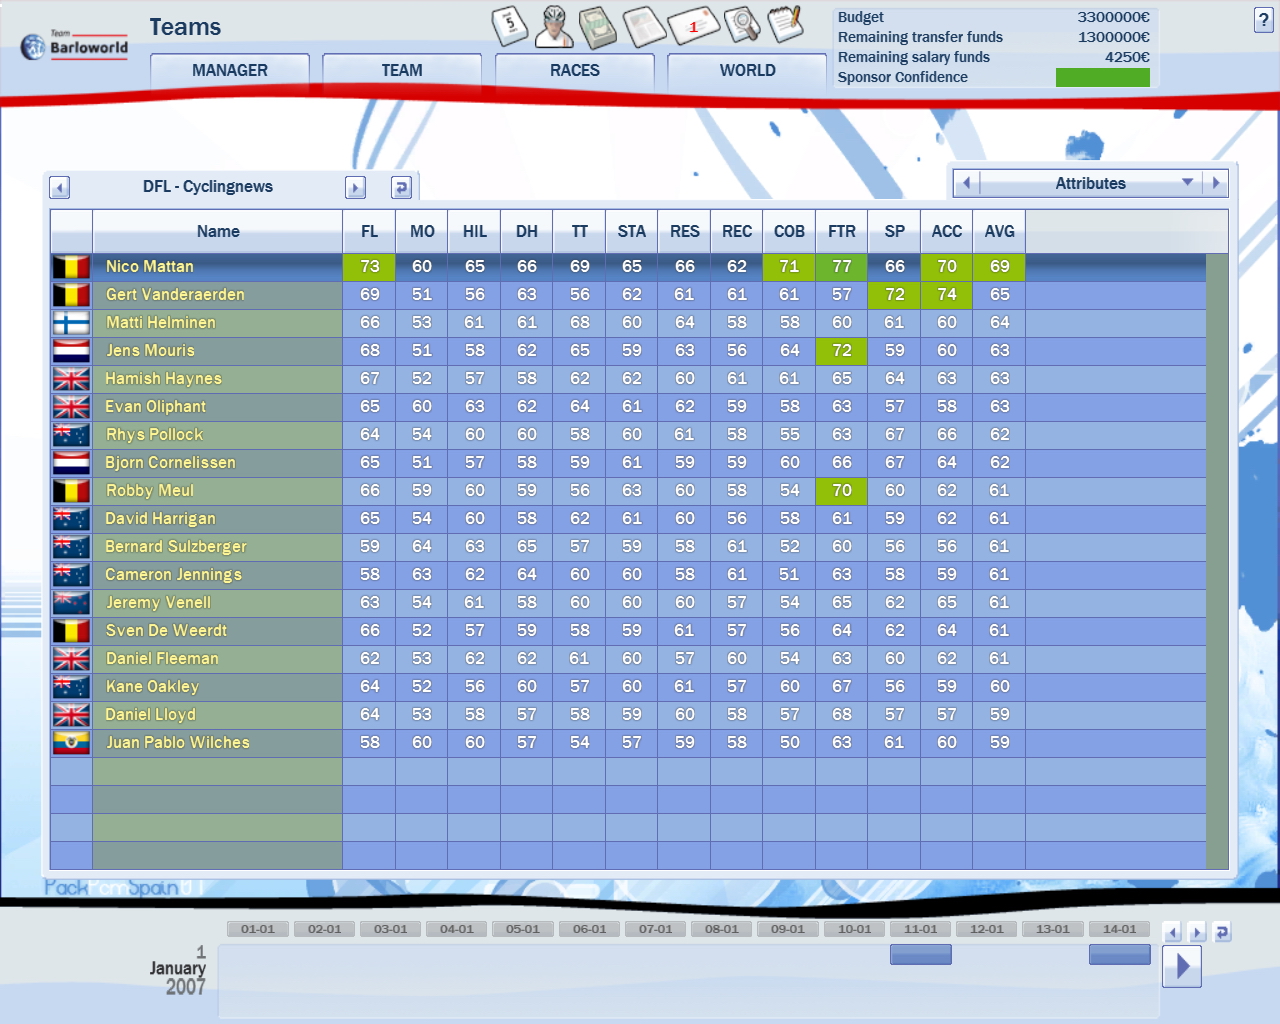Image resolution: width=1280 pixels, height=1024 pixels.
Task: Click the magnifying glass search icon
Action: (x=741, y=25)
